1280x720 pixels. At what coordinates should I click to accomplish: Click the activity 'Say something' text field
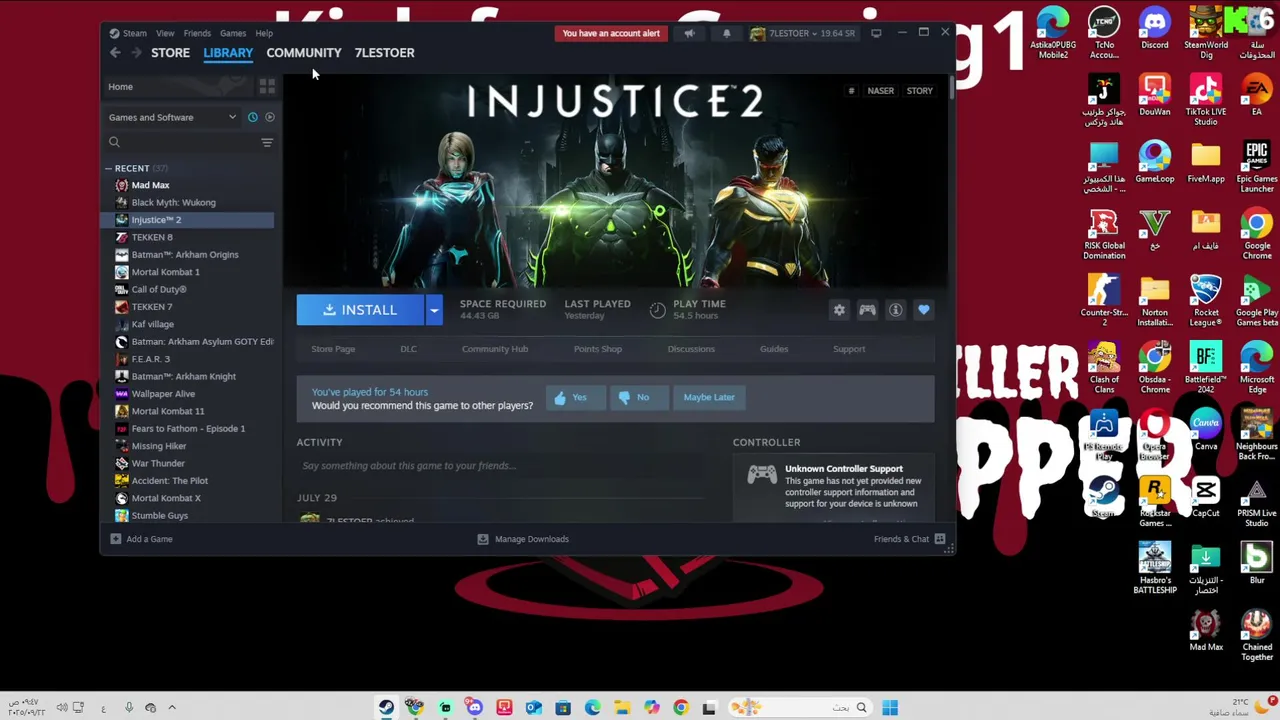click(x=502, y=466)
